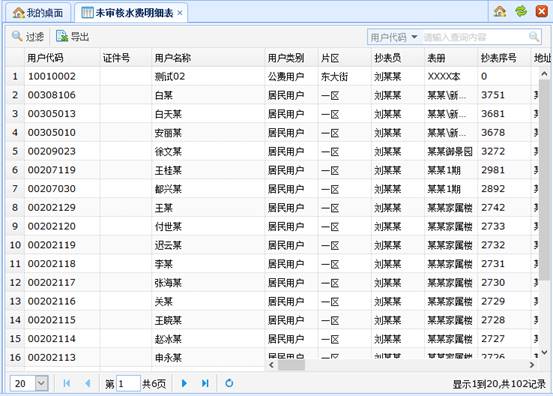
Task: Sort by the 用户类别 column header
Action: click(x=291, y=57)
